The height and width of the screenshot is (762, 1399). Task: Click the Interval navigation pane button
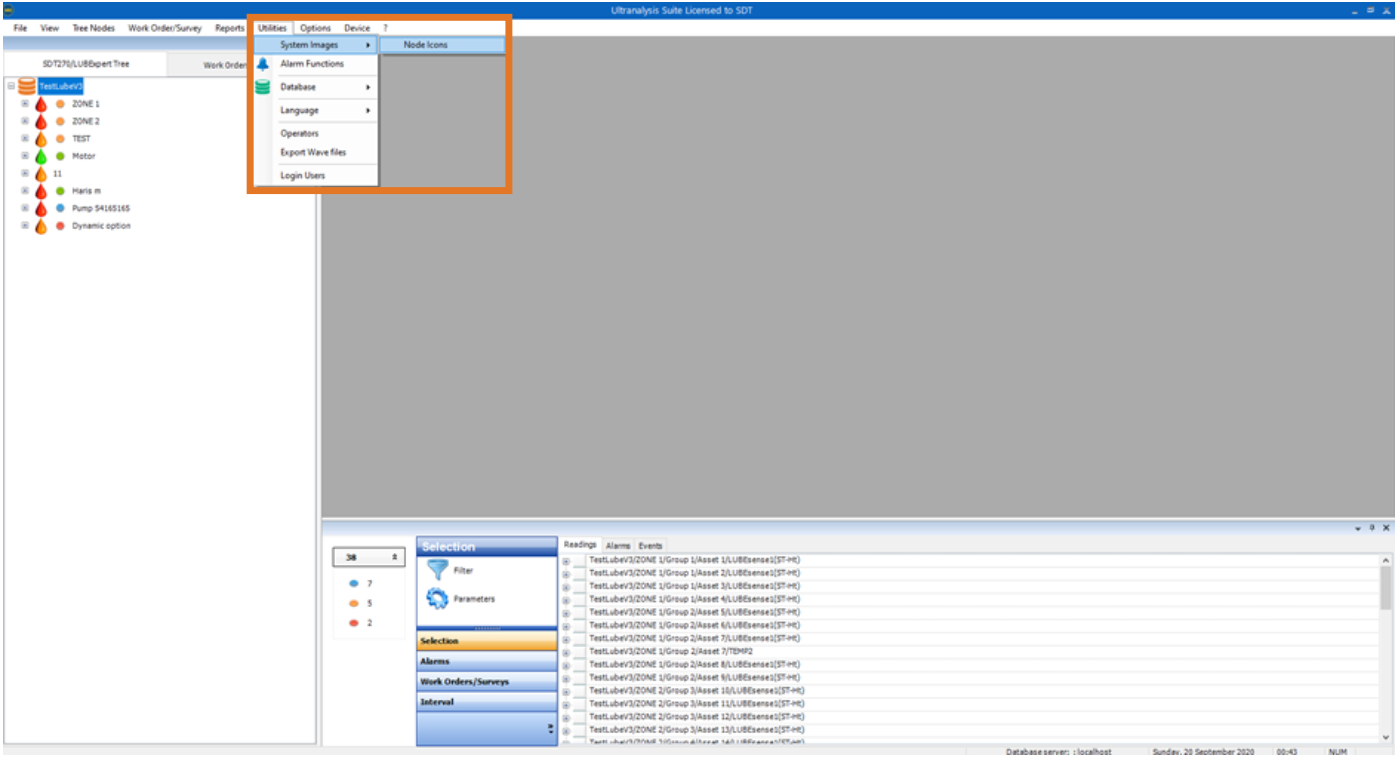(x=486, y=702)
